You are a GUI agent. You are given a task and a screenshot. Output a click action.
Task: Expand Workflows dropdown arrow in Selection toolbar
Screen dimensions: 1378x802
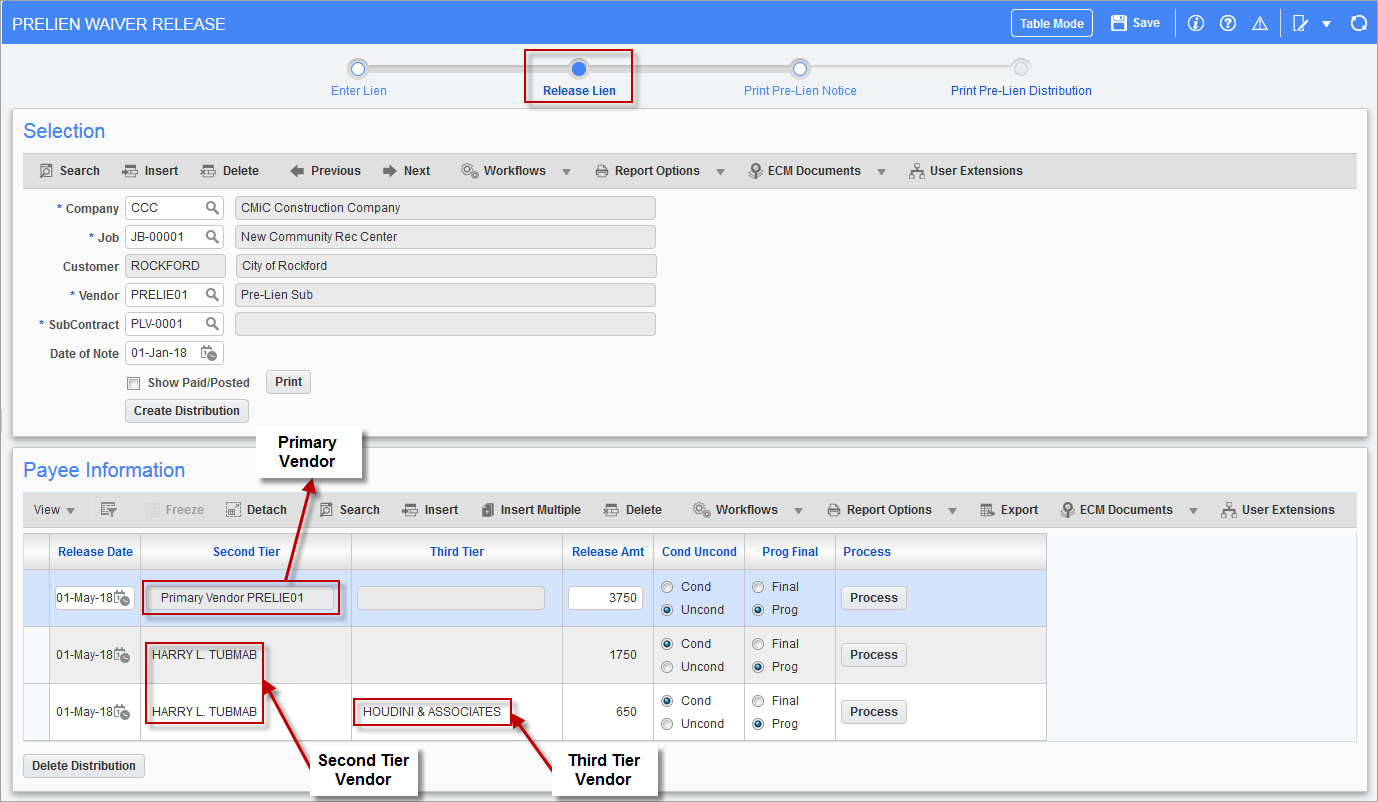pyautogui.click(x=566, y=171)
